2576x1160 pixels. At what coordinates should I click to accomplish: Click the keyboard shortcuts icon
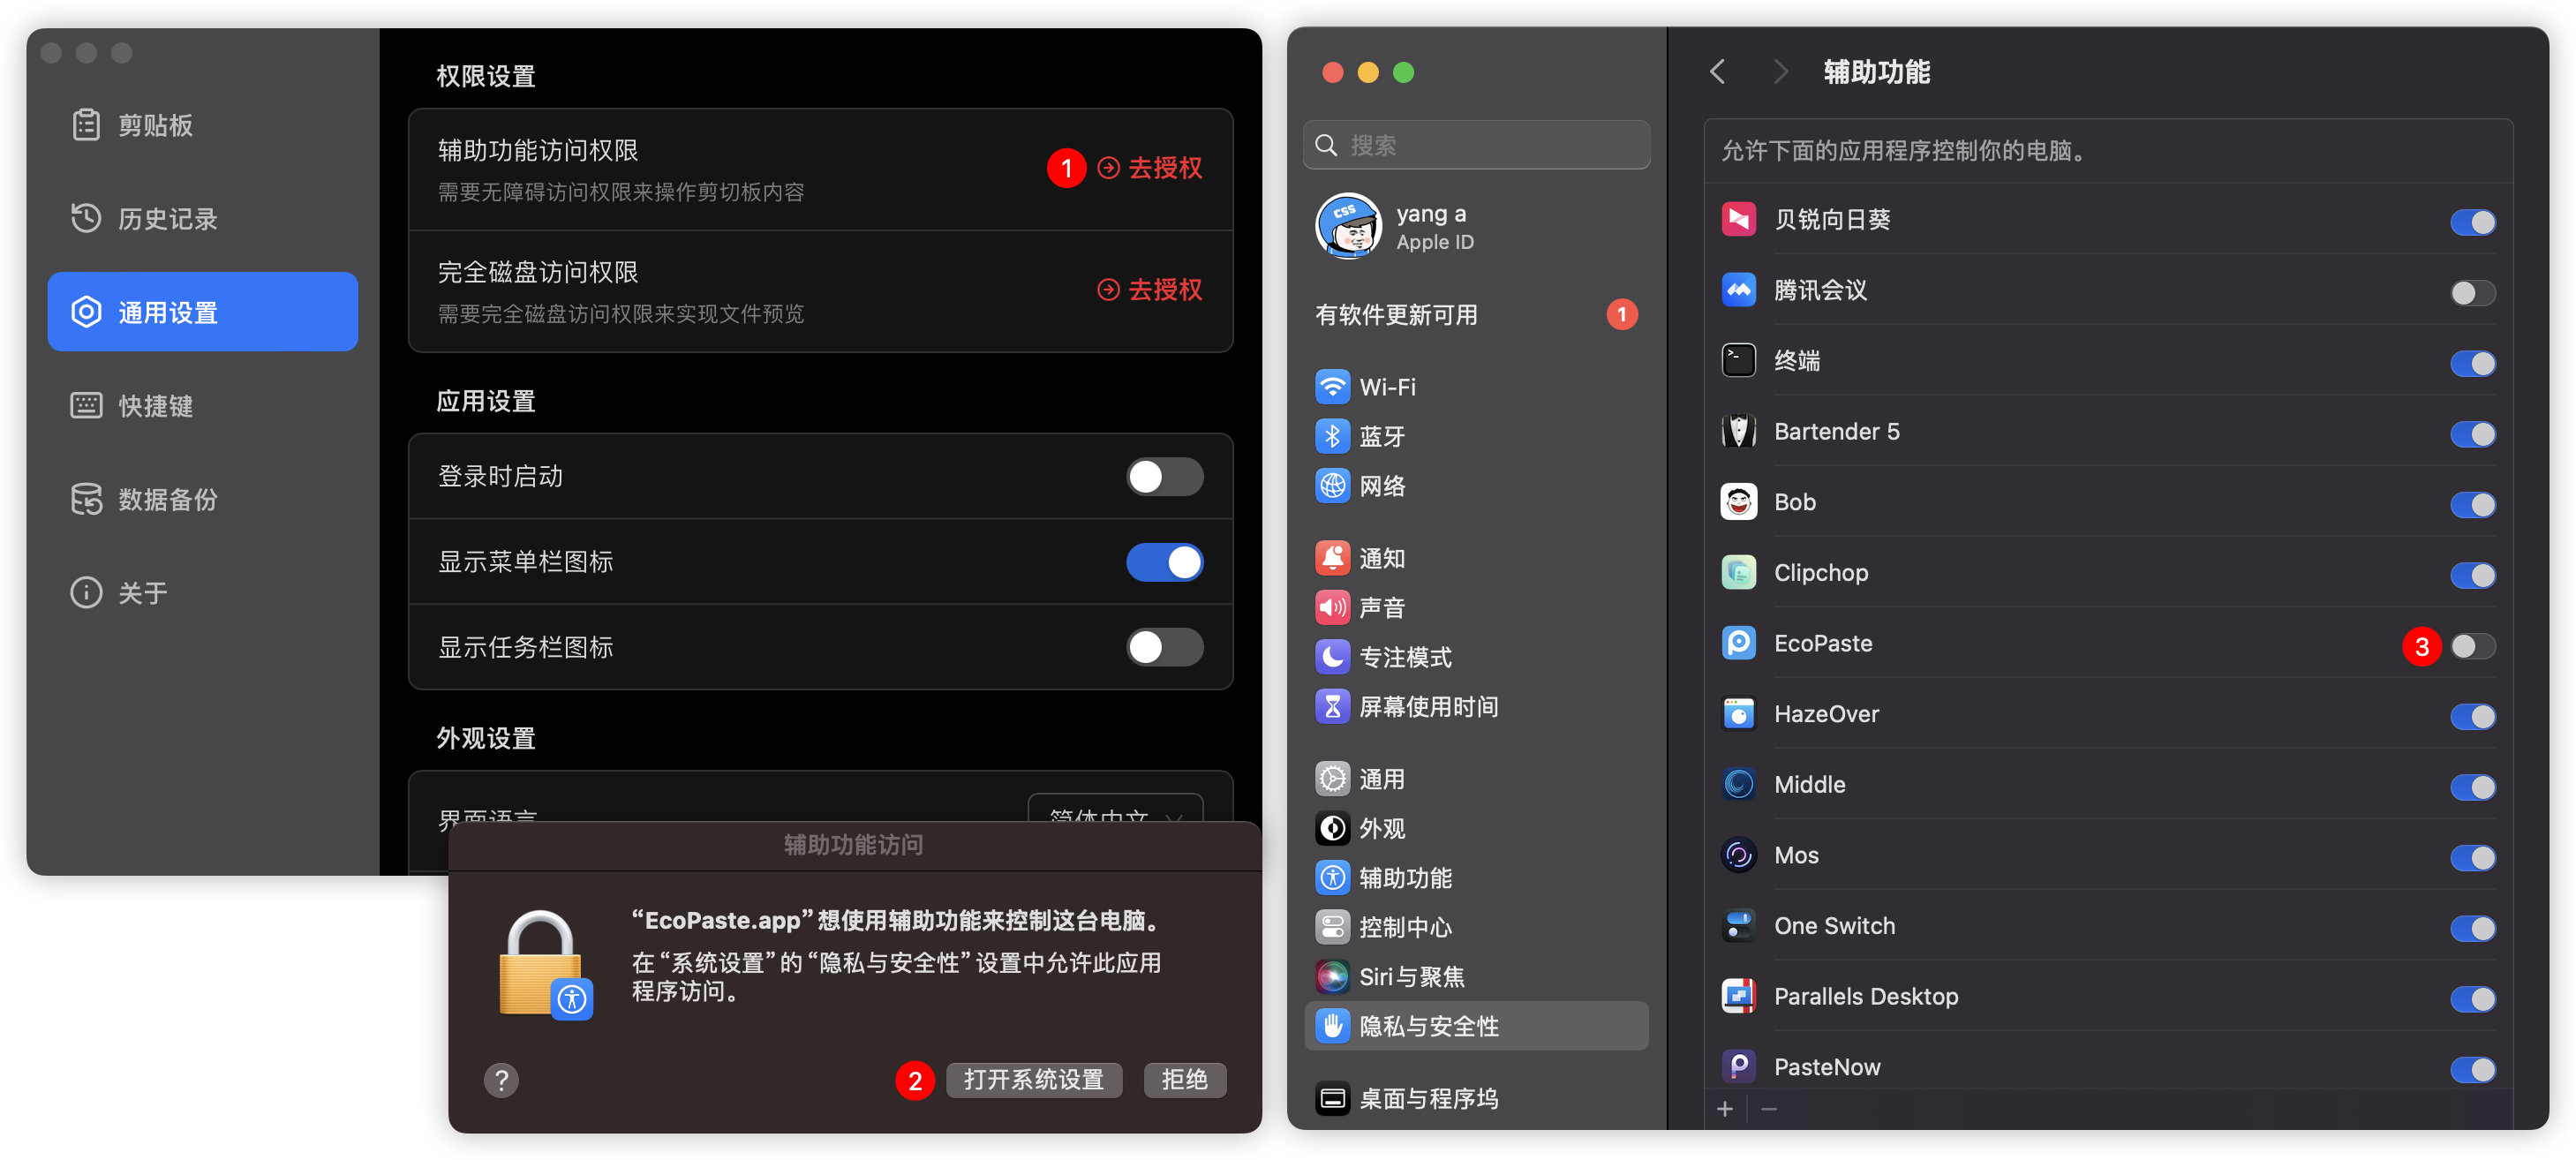click(86, 405)
